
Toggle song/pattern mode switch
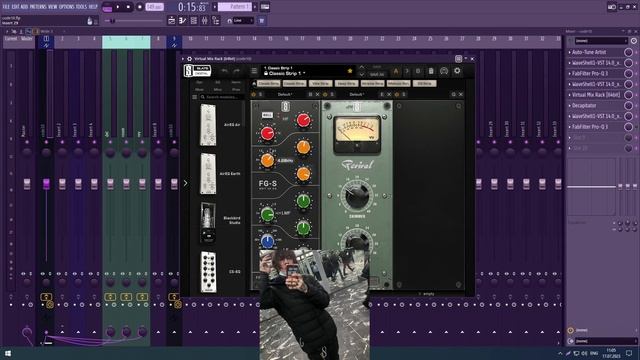[x=107, y=7]
